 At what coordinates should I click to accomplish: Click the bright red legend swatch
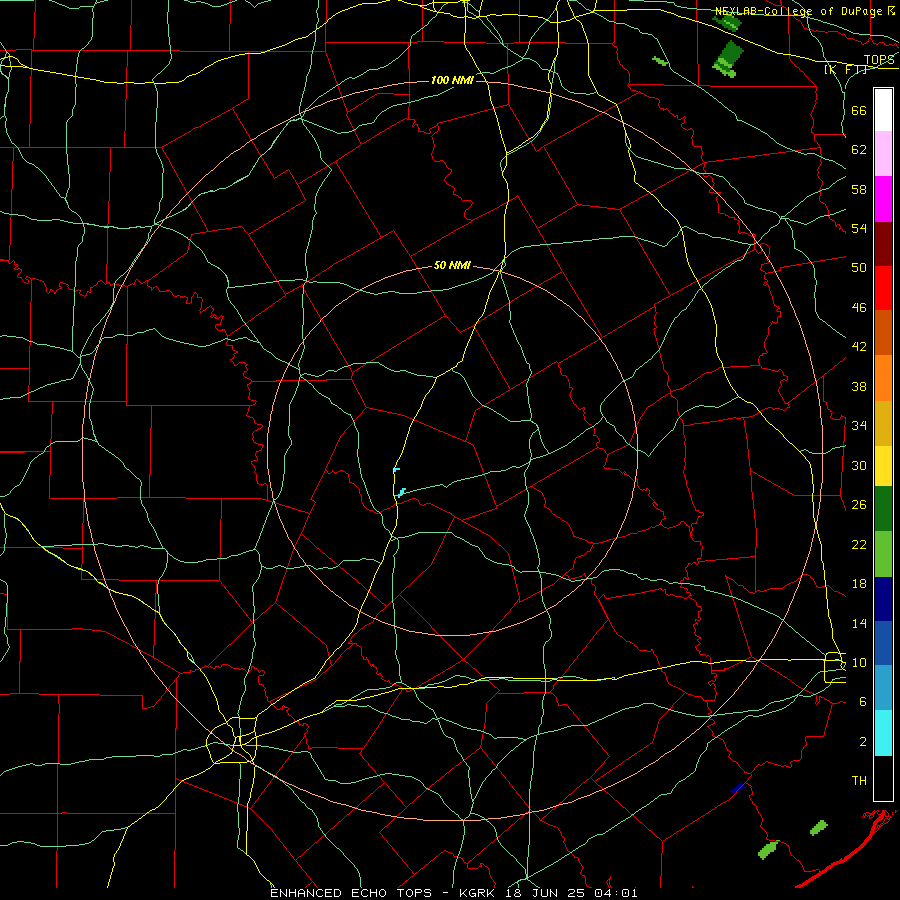(x=883, y=288)
